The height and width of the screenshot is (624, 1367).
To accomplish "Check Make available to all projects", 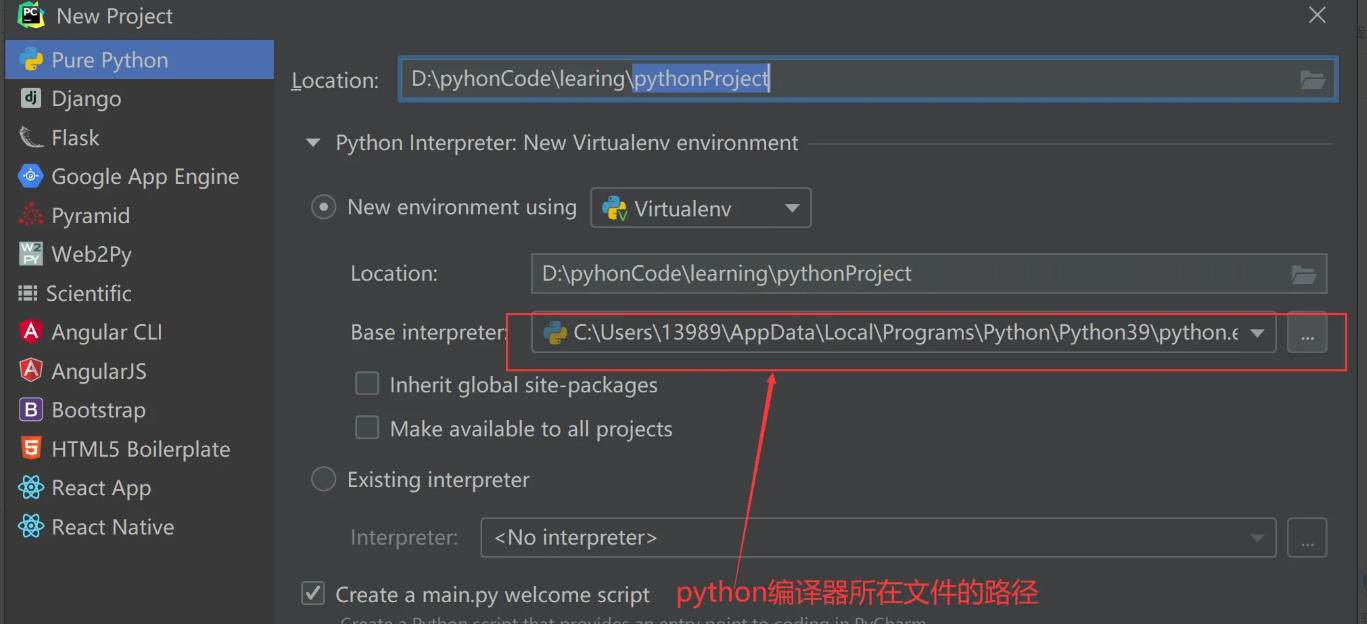I will point(367,427).
